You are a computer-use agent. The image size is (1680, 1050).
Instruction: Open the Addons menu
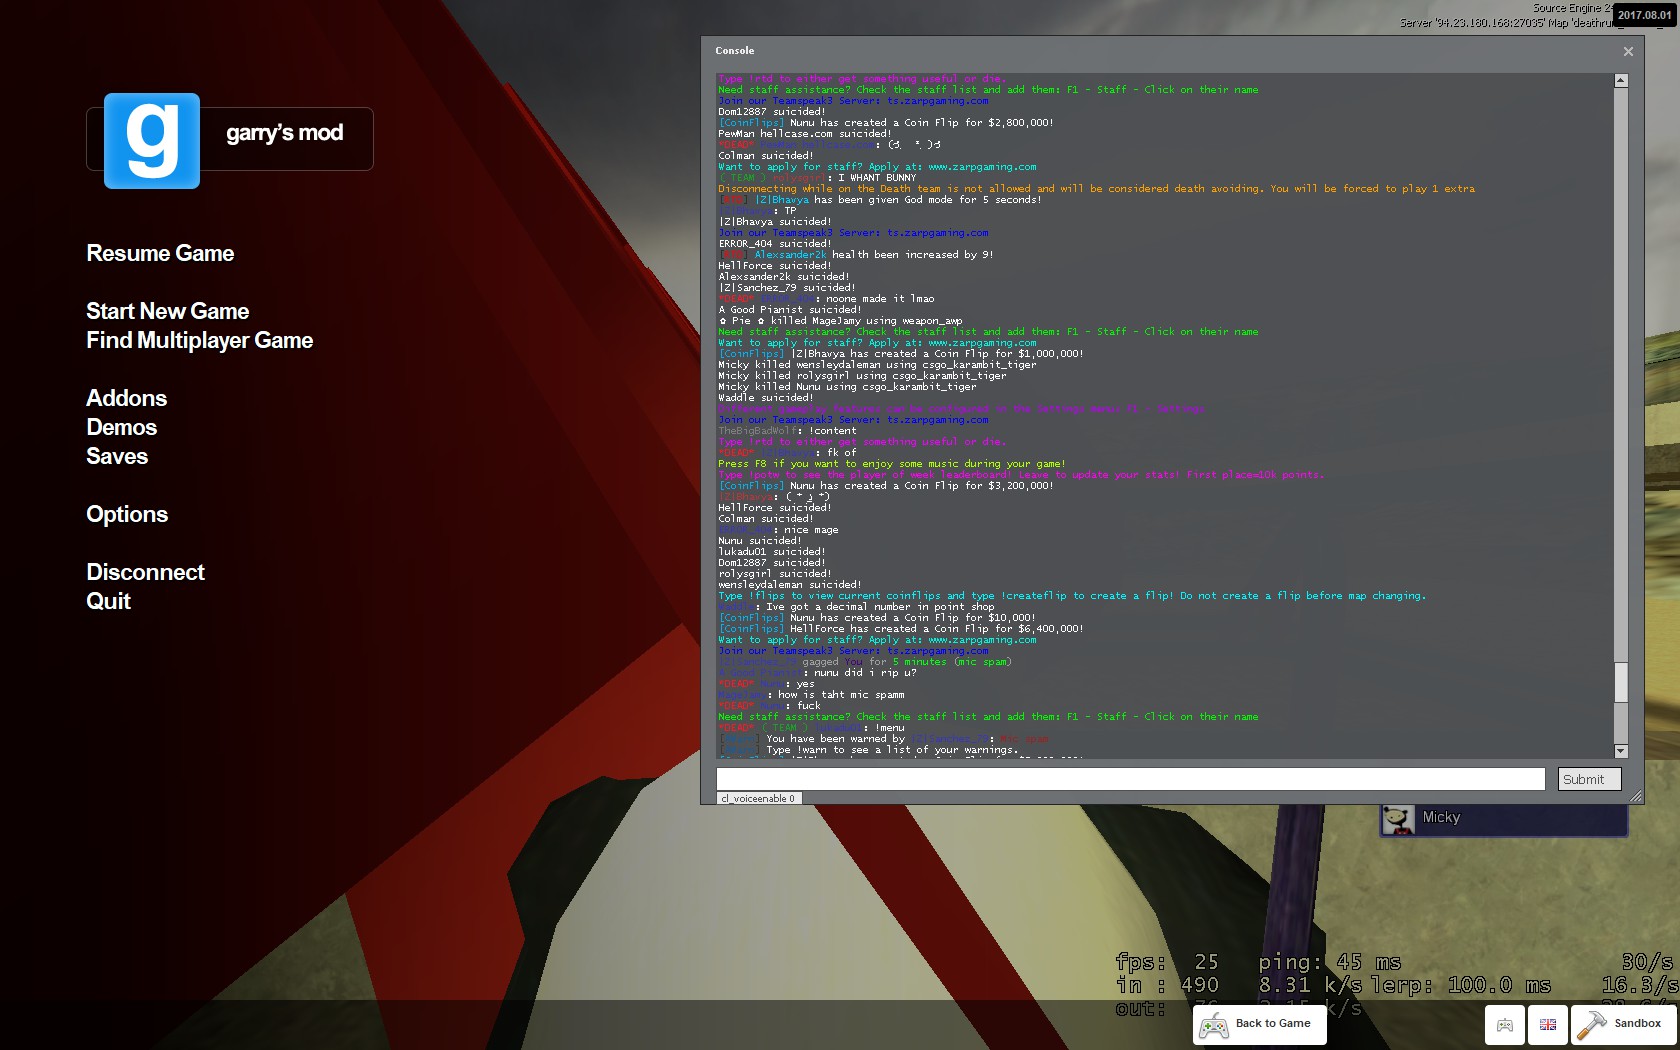pyautogui.click(x=127, y=398)
